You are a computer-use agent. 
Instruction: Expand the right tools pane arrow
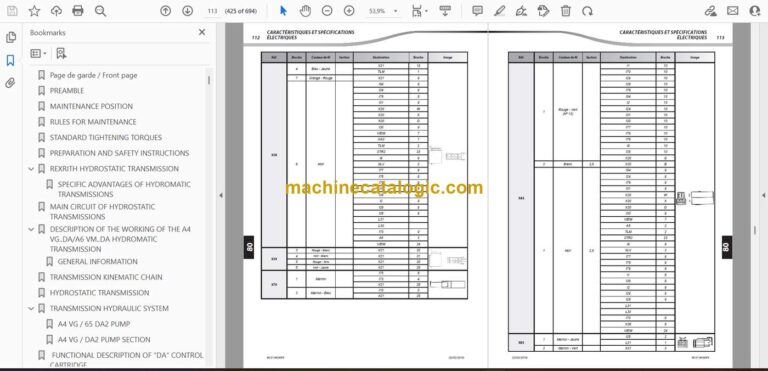coord(763,195)
